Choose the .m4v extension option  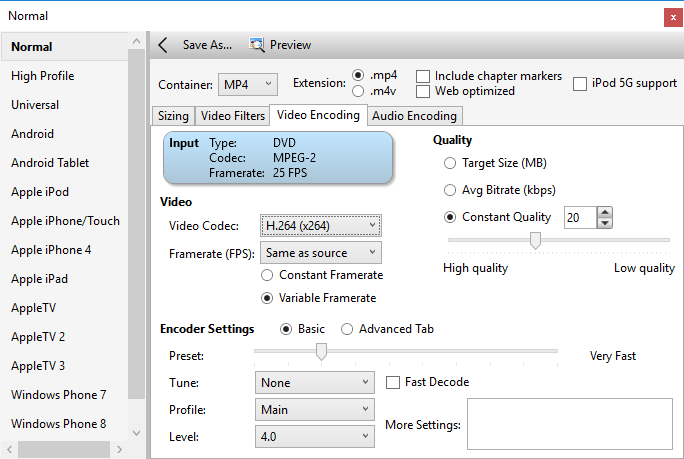pyautogui.click(x=358, y=92)
